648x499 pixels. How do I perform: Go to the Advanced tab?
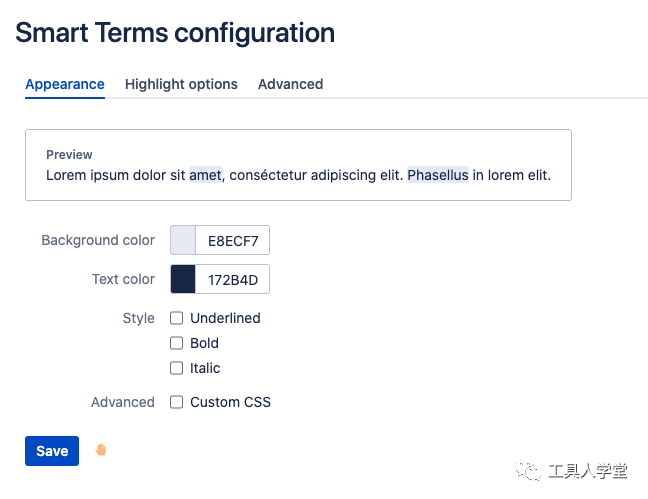coord(290,84)
